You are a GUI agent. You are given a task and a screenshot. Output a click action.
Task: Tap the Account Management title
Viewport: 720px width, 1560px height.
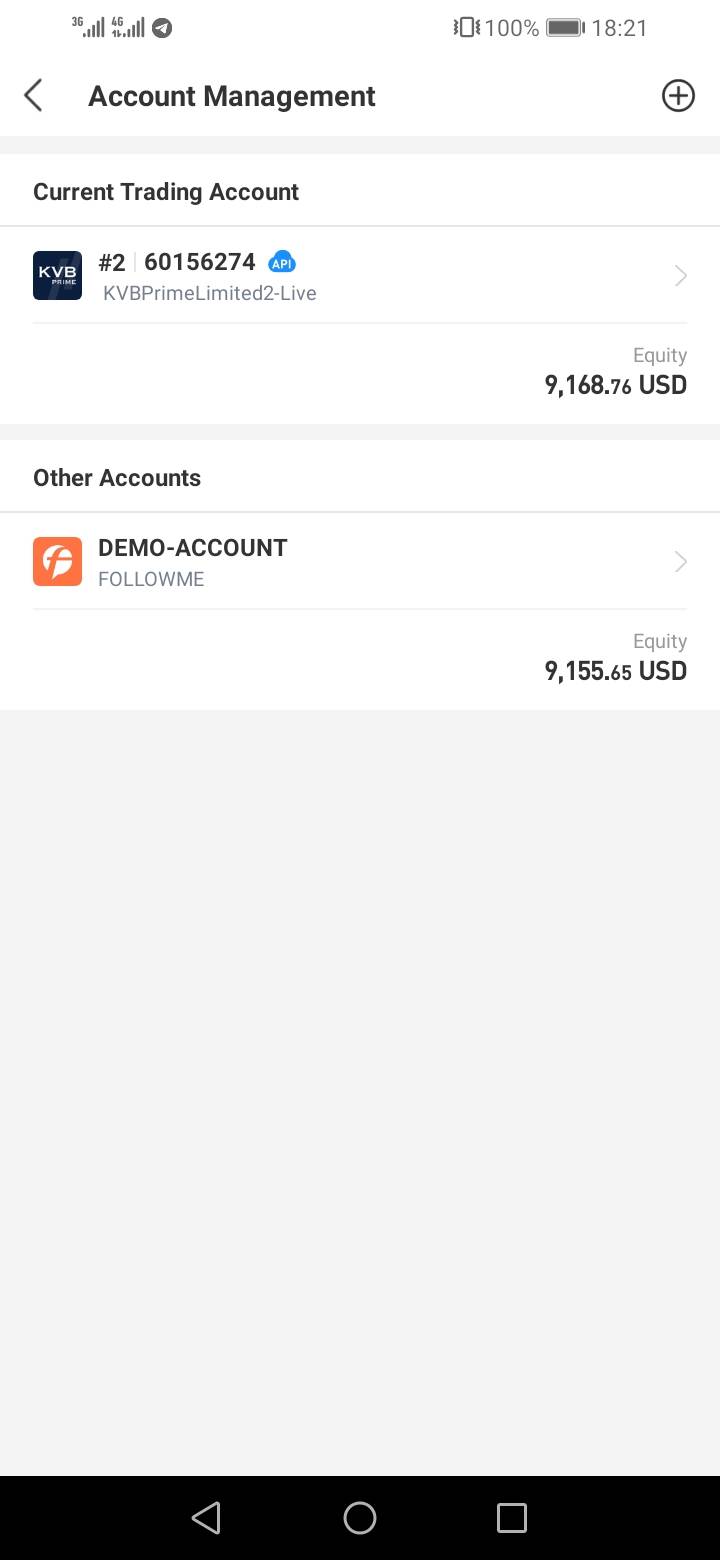pyautogui.click(x=231, y=96)
